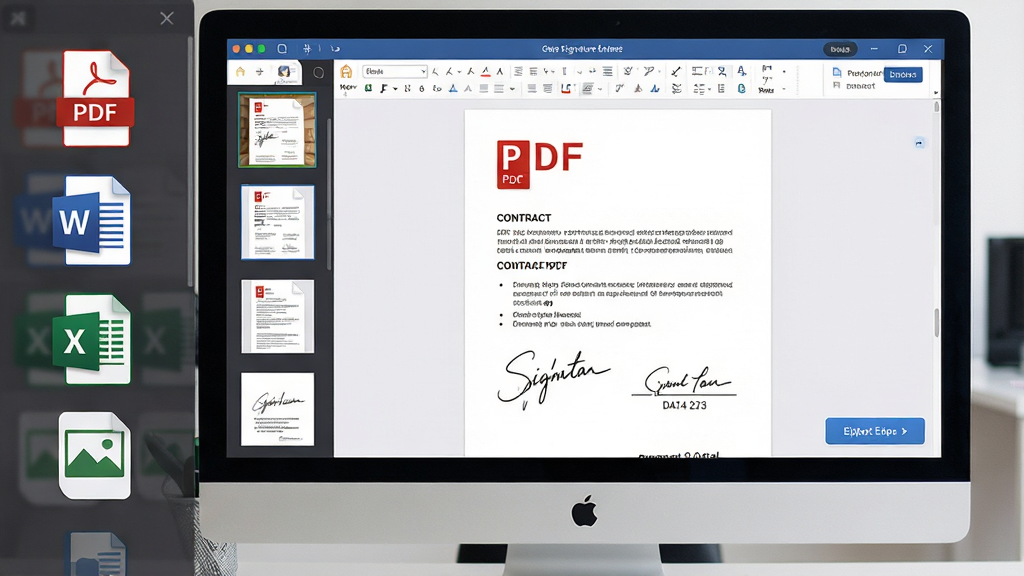Click the blue page icon near right ribbon

837,72
